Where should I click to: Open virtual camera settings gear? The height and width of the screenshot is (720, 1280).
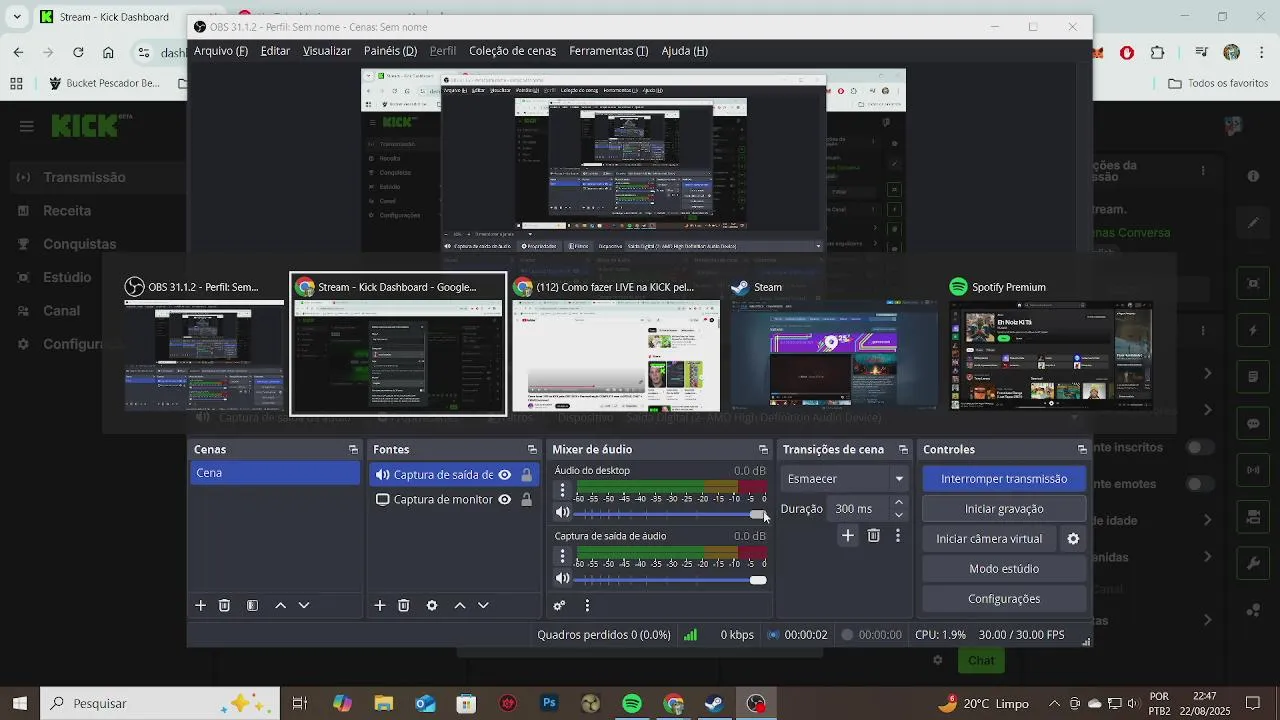click(x=1073, y=539)
